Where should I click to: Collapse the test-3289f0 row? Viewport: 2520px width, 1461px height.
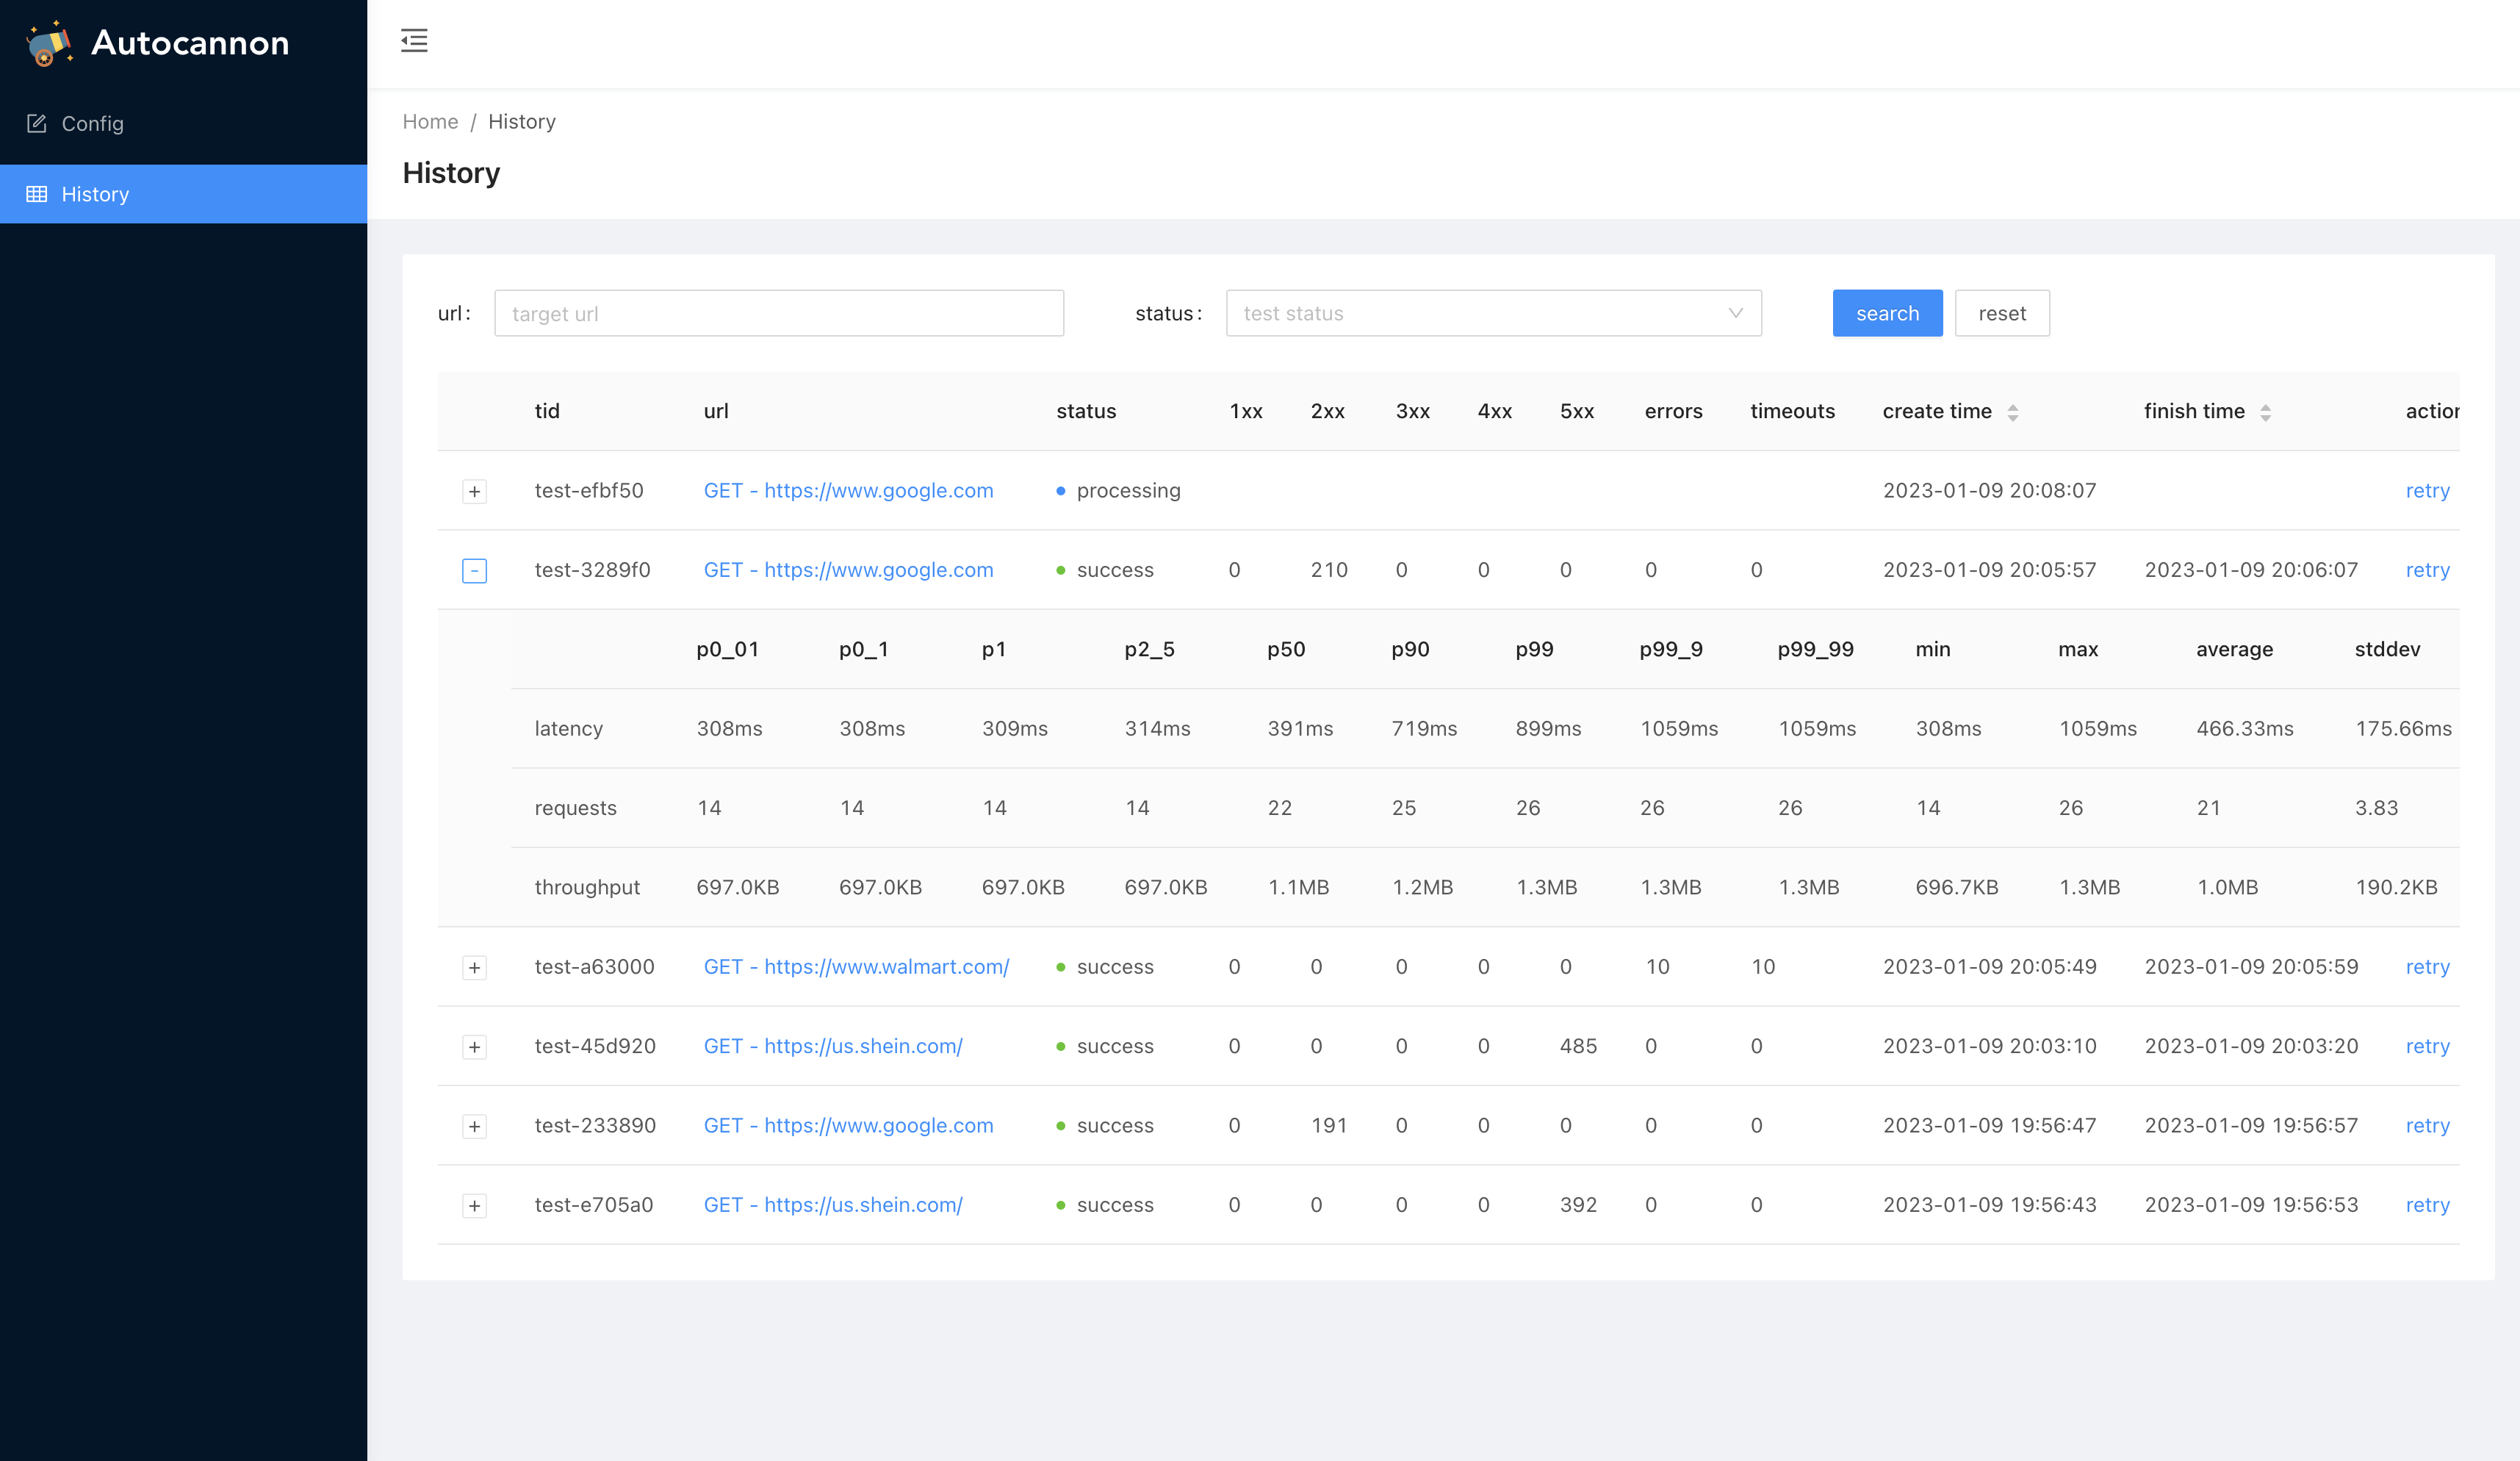tap(475, 570)
